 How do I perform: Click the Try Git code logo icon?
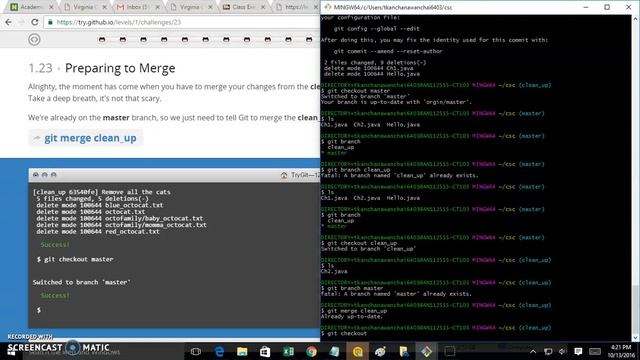coord(34,40)
